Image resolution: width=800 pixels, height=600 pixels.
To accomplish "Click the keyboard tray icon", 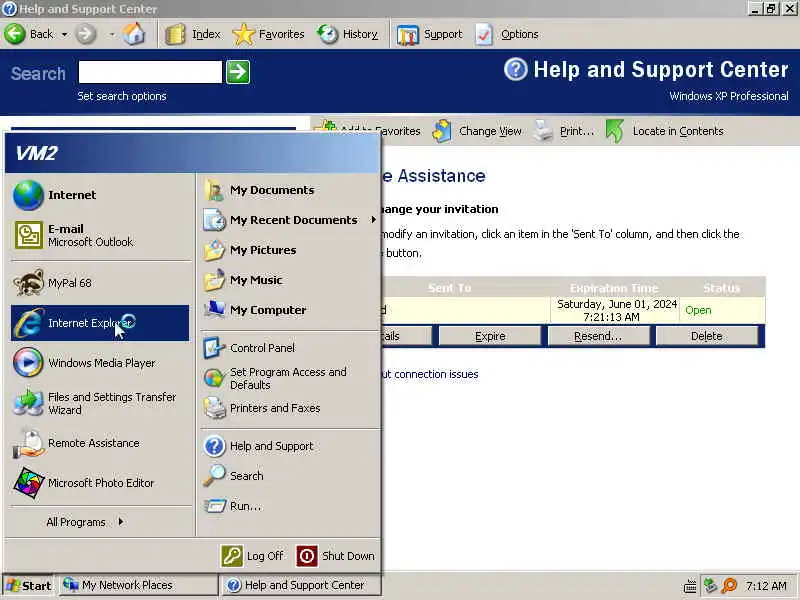I will pos(690,586).
